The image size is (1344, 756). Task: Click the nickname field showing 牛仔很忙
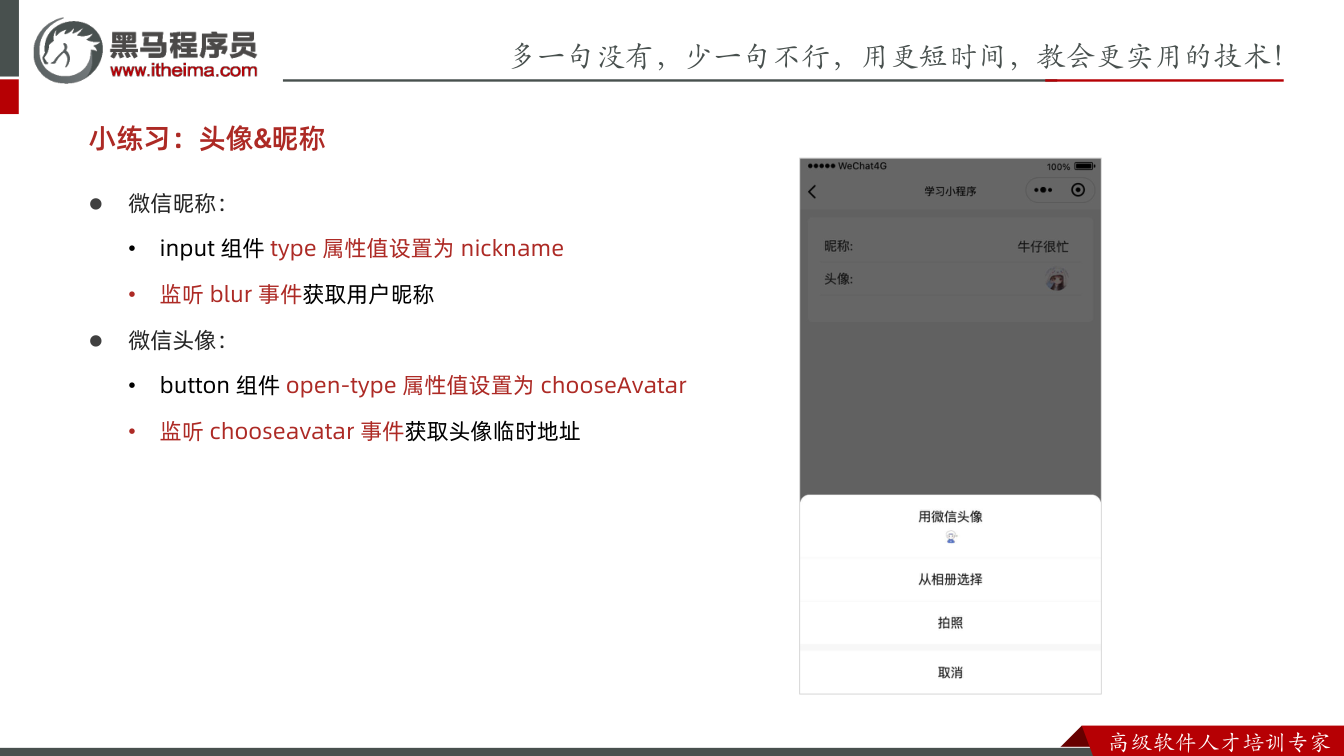(x=1043, y=246)
